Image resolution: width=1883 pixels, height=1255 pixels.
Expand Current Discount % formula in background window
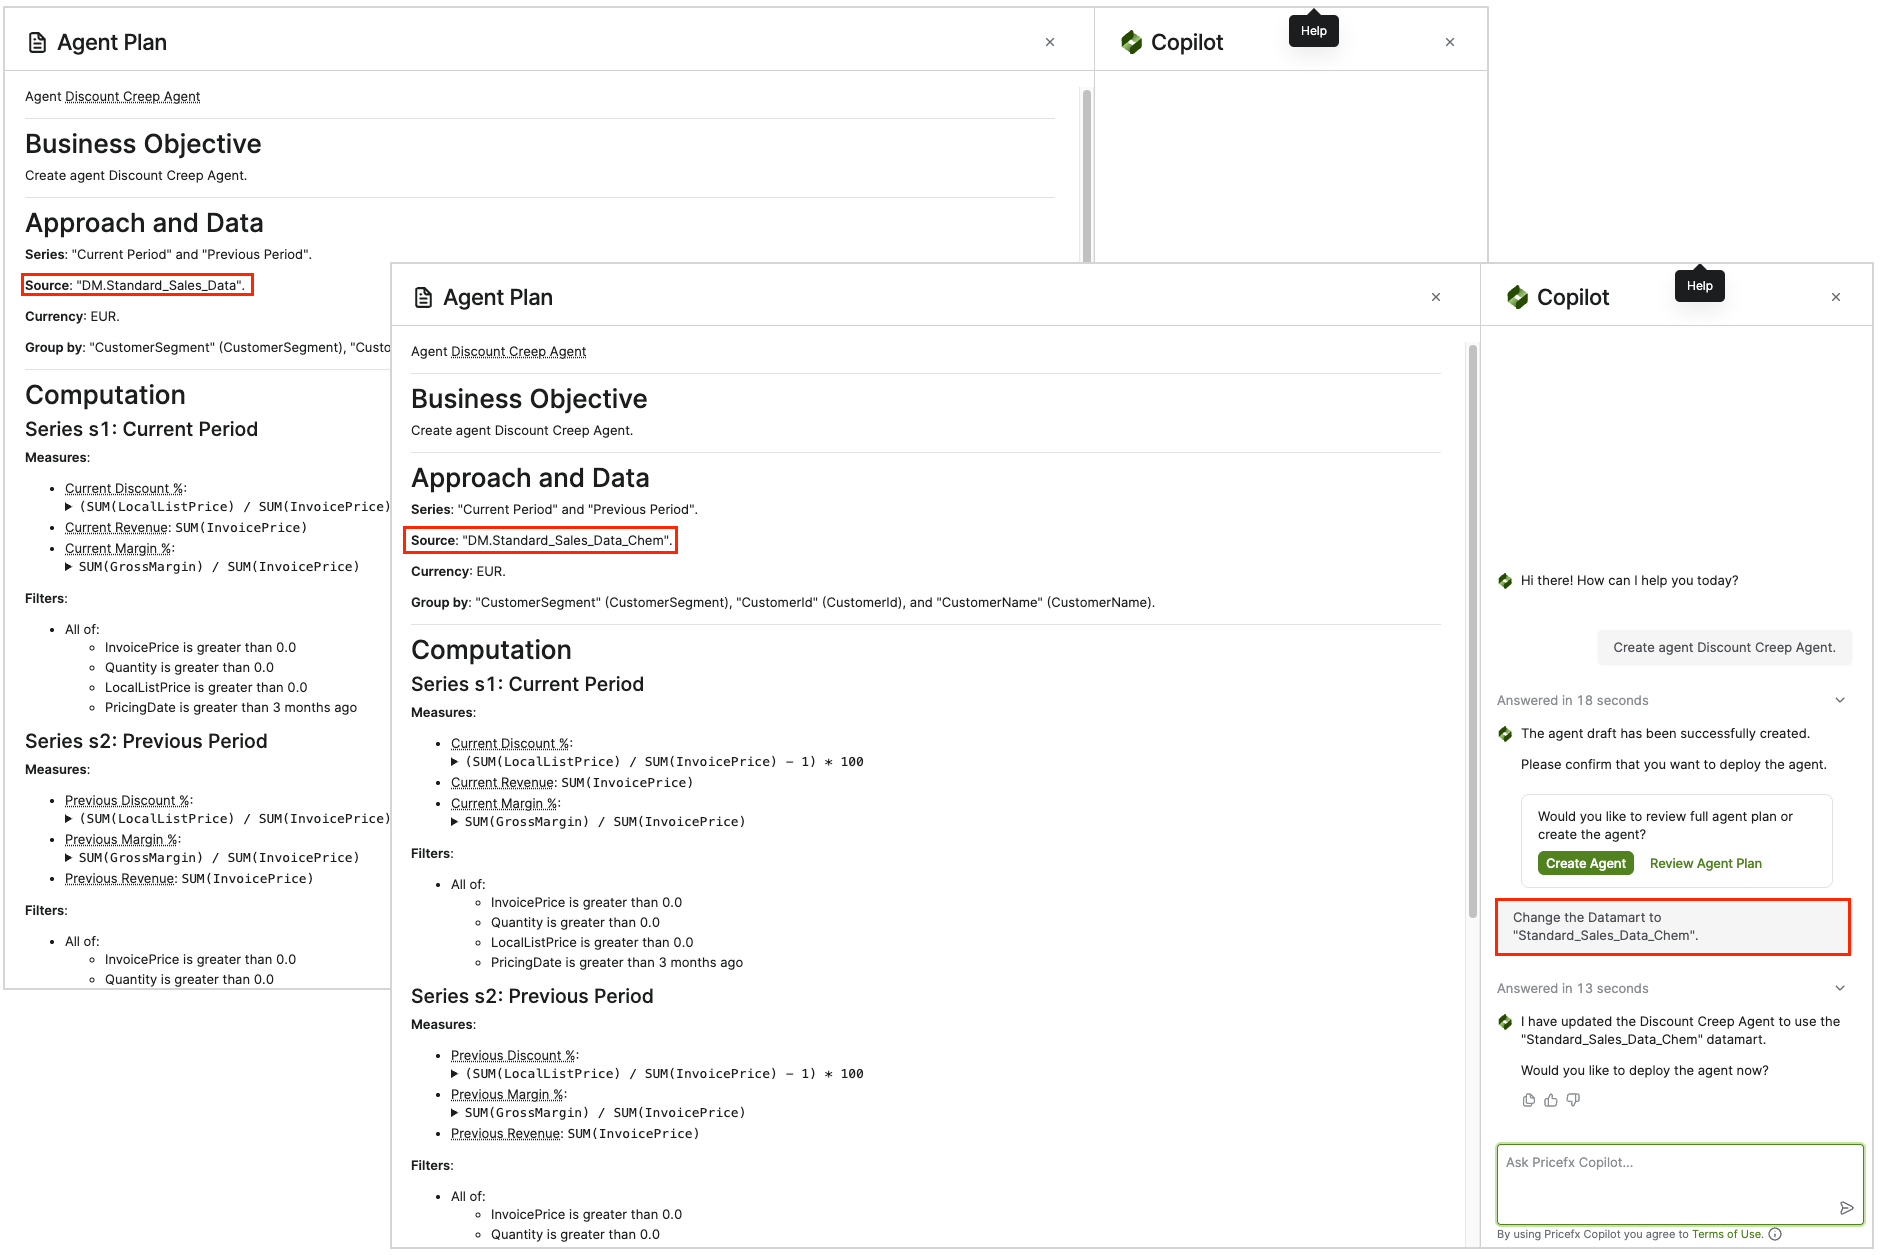69,507
